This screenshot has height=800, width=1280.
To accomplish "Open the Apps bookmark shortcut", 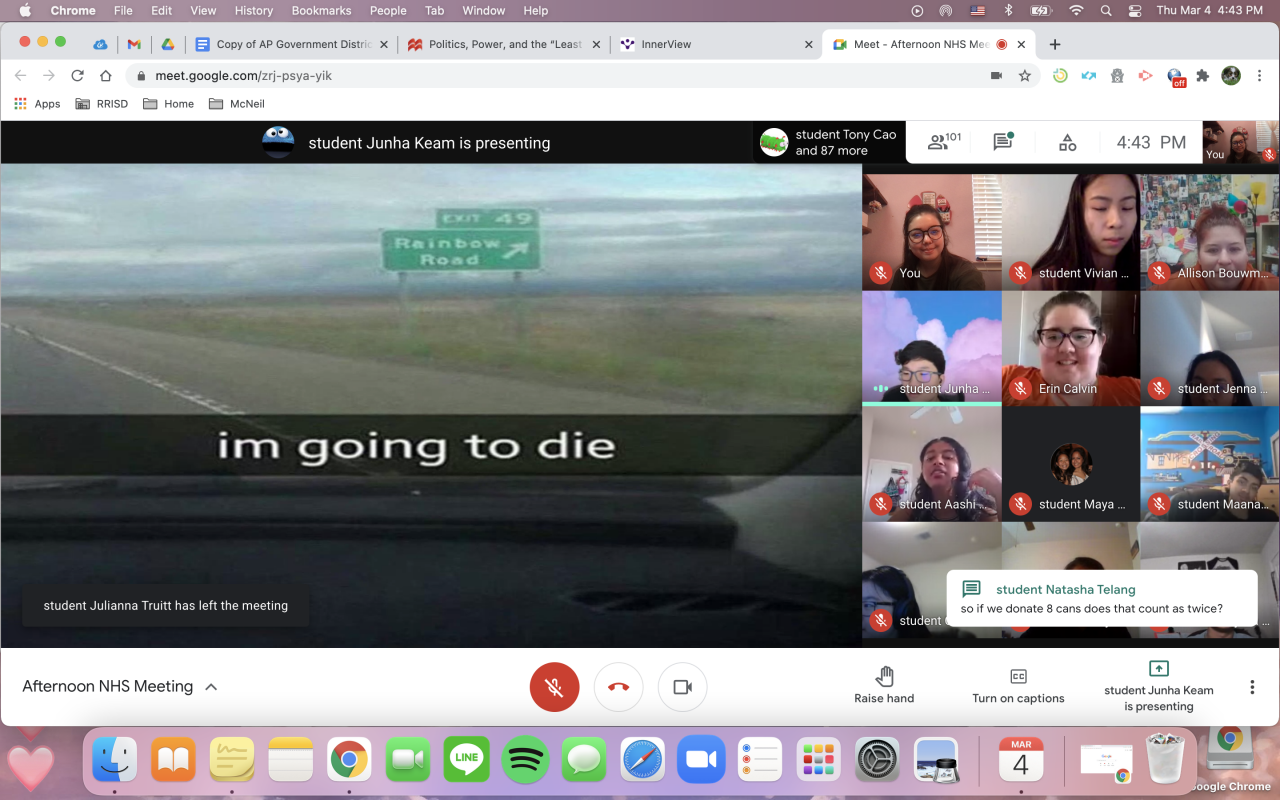I will [37, 104].
